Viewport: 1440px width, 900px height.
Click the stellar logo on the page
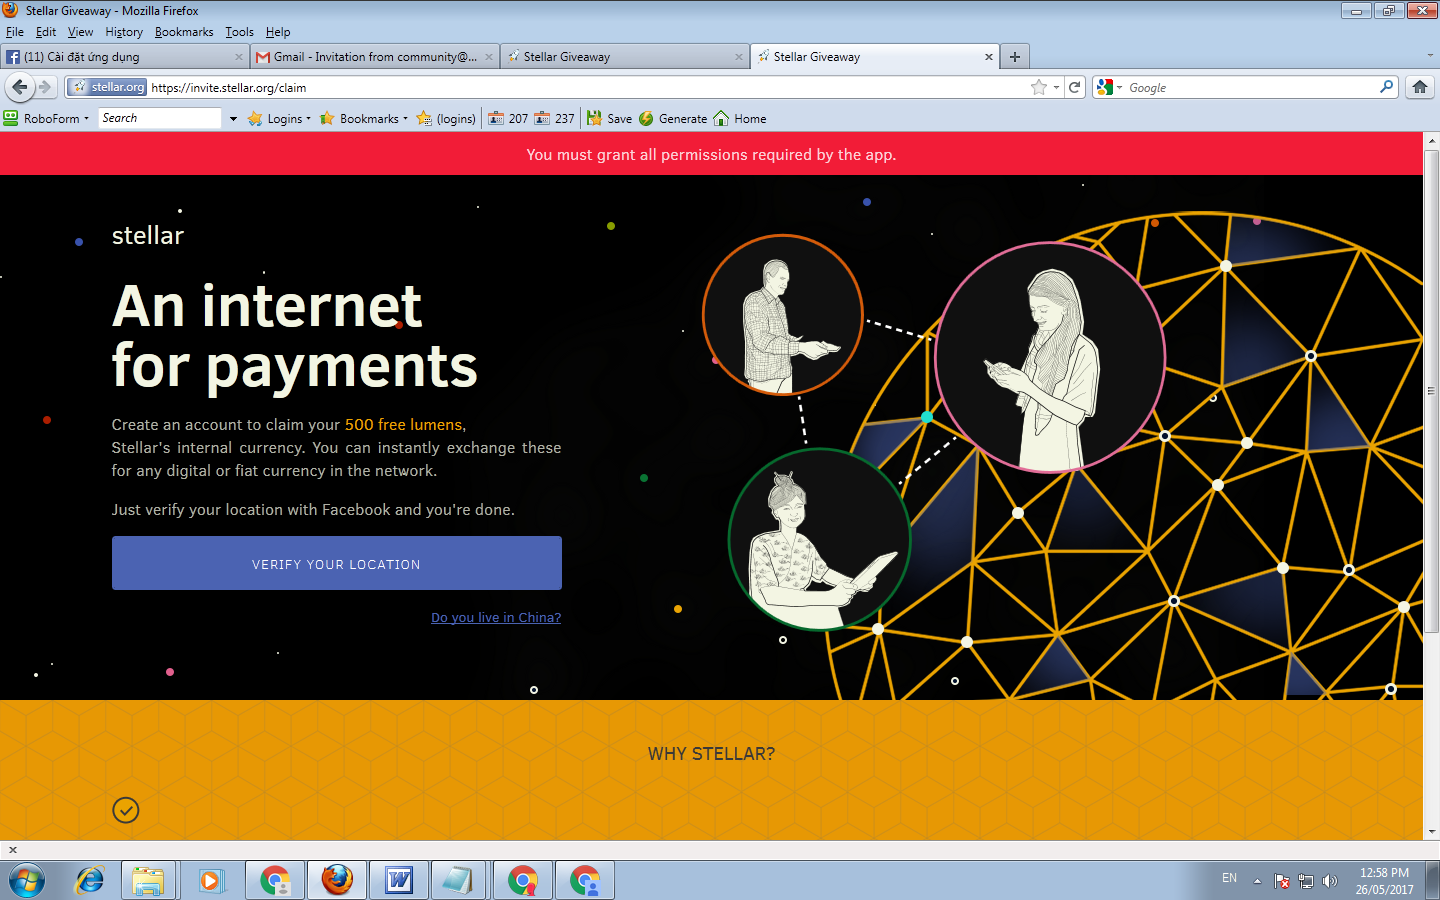click(148, 236)
